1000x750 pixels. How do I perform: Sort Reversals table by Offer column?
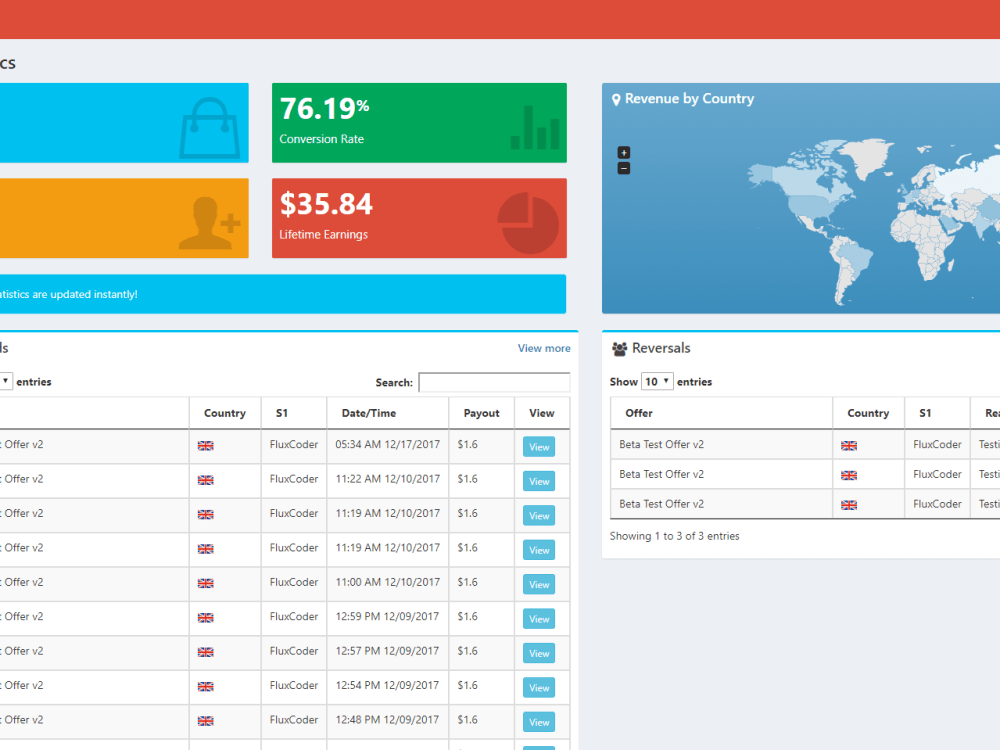pos(721,413)
